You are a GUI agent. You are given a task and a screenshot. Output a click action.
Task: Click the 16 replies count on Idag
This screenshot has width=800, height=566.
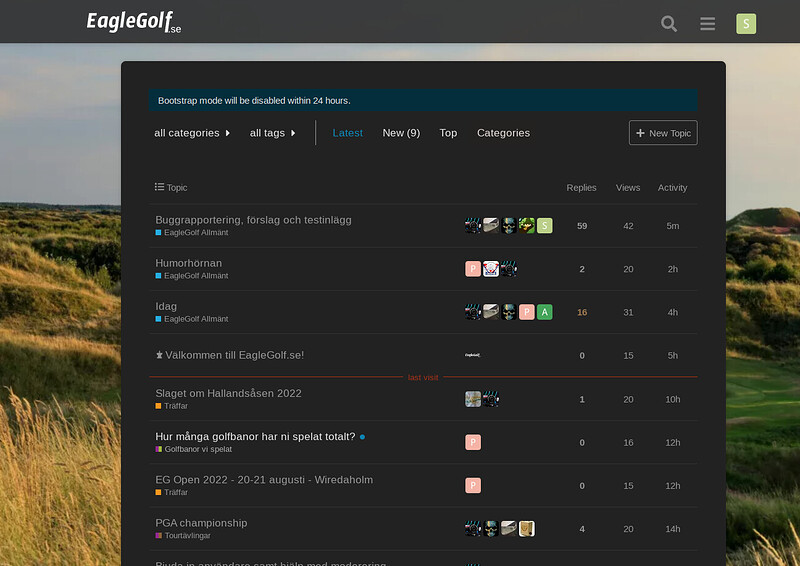pyautogui.click(x=582, y=312)
